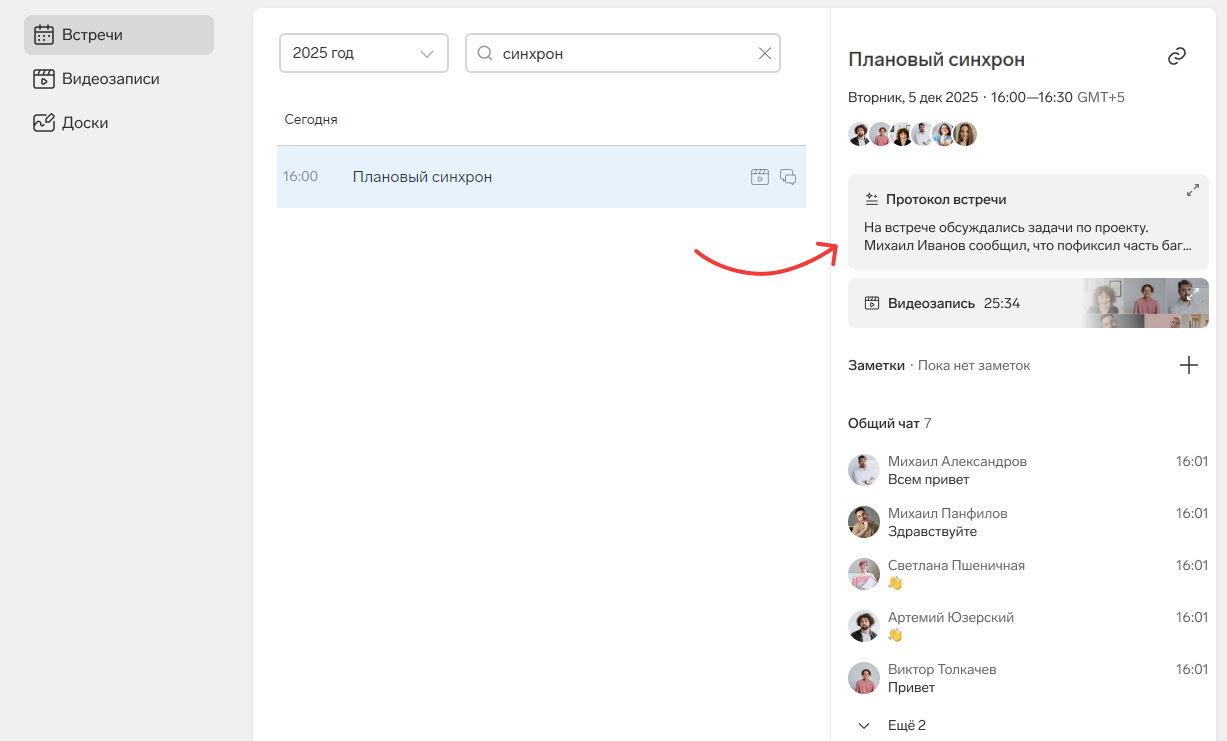Click video recording icon in meeting row

pos(760,177)
